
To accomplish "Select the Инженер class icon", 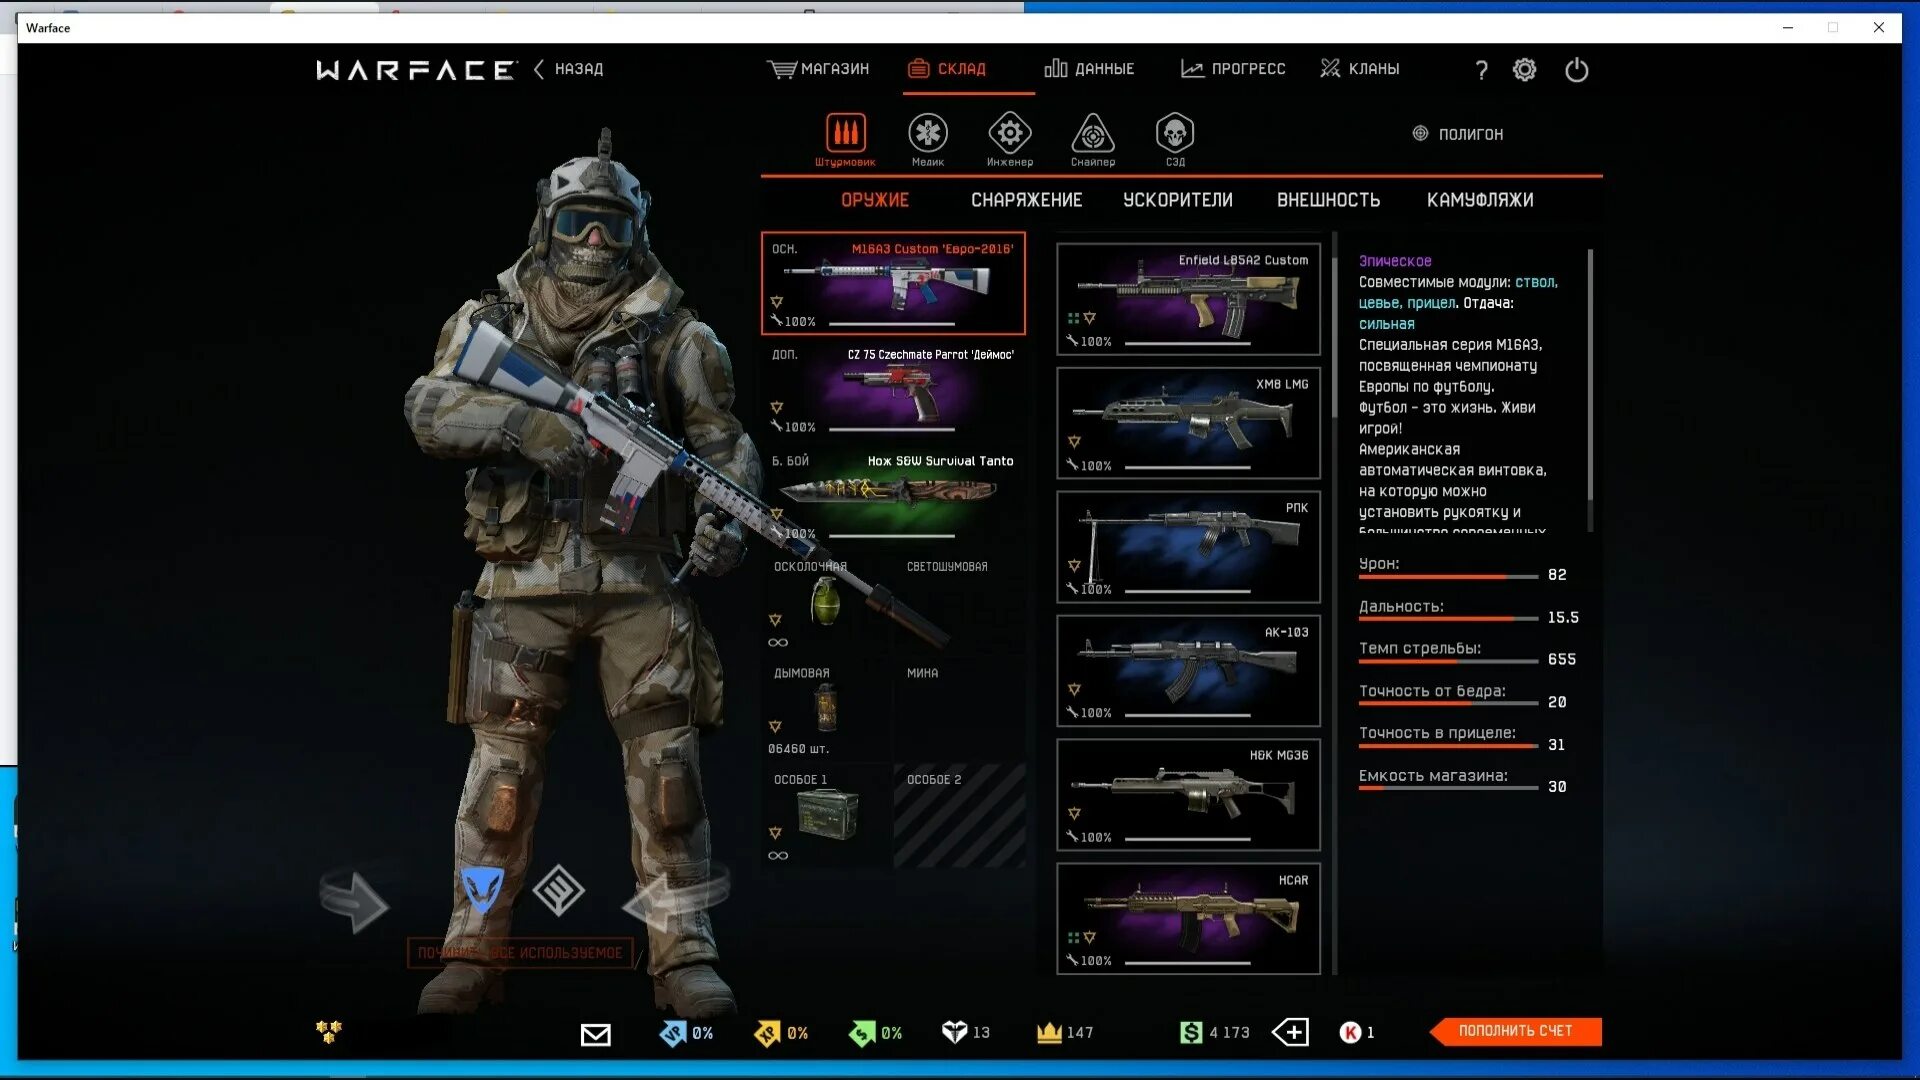I will click(1010, 133).
